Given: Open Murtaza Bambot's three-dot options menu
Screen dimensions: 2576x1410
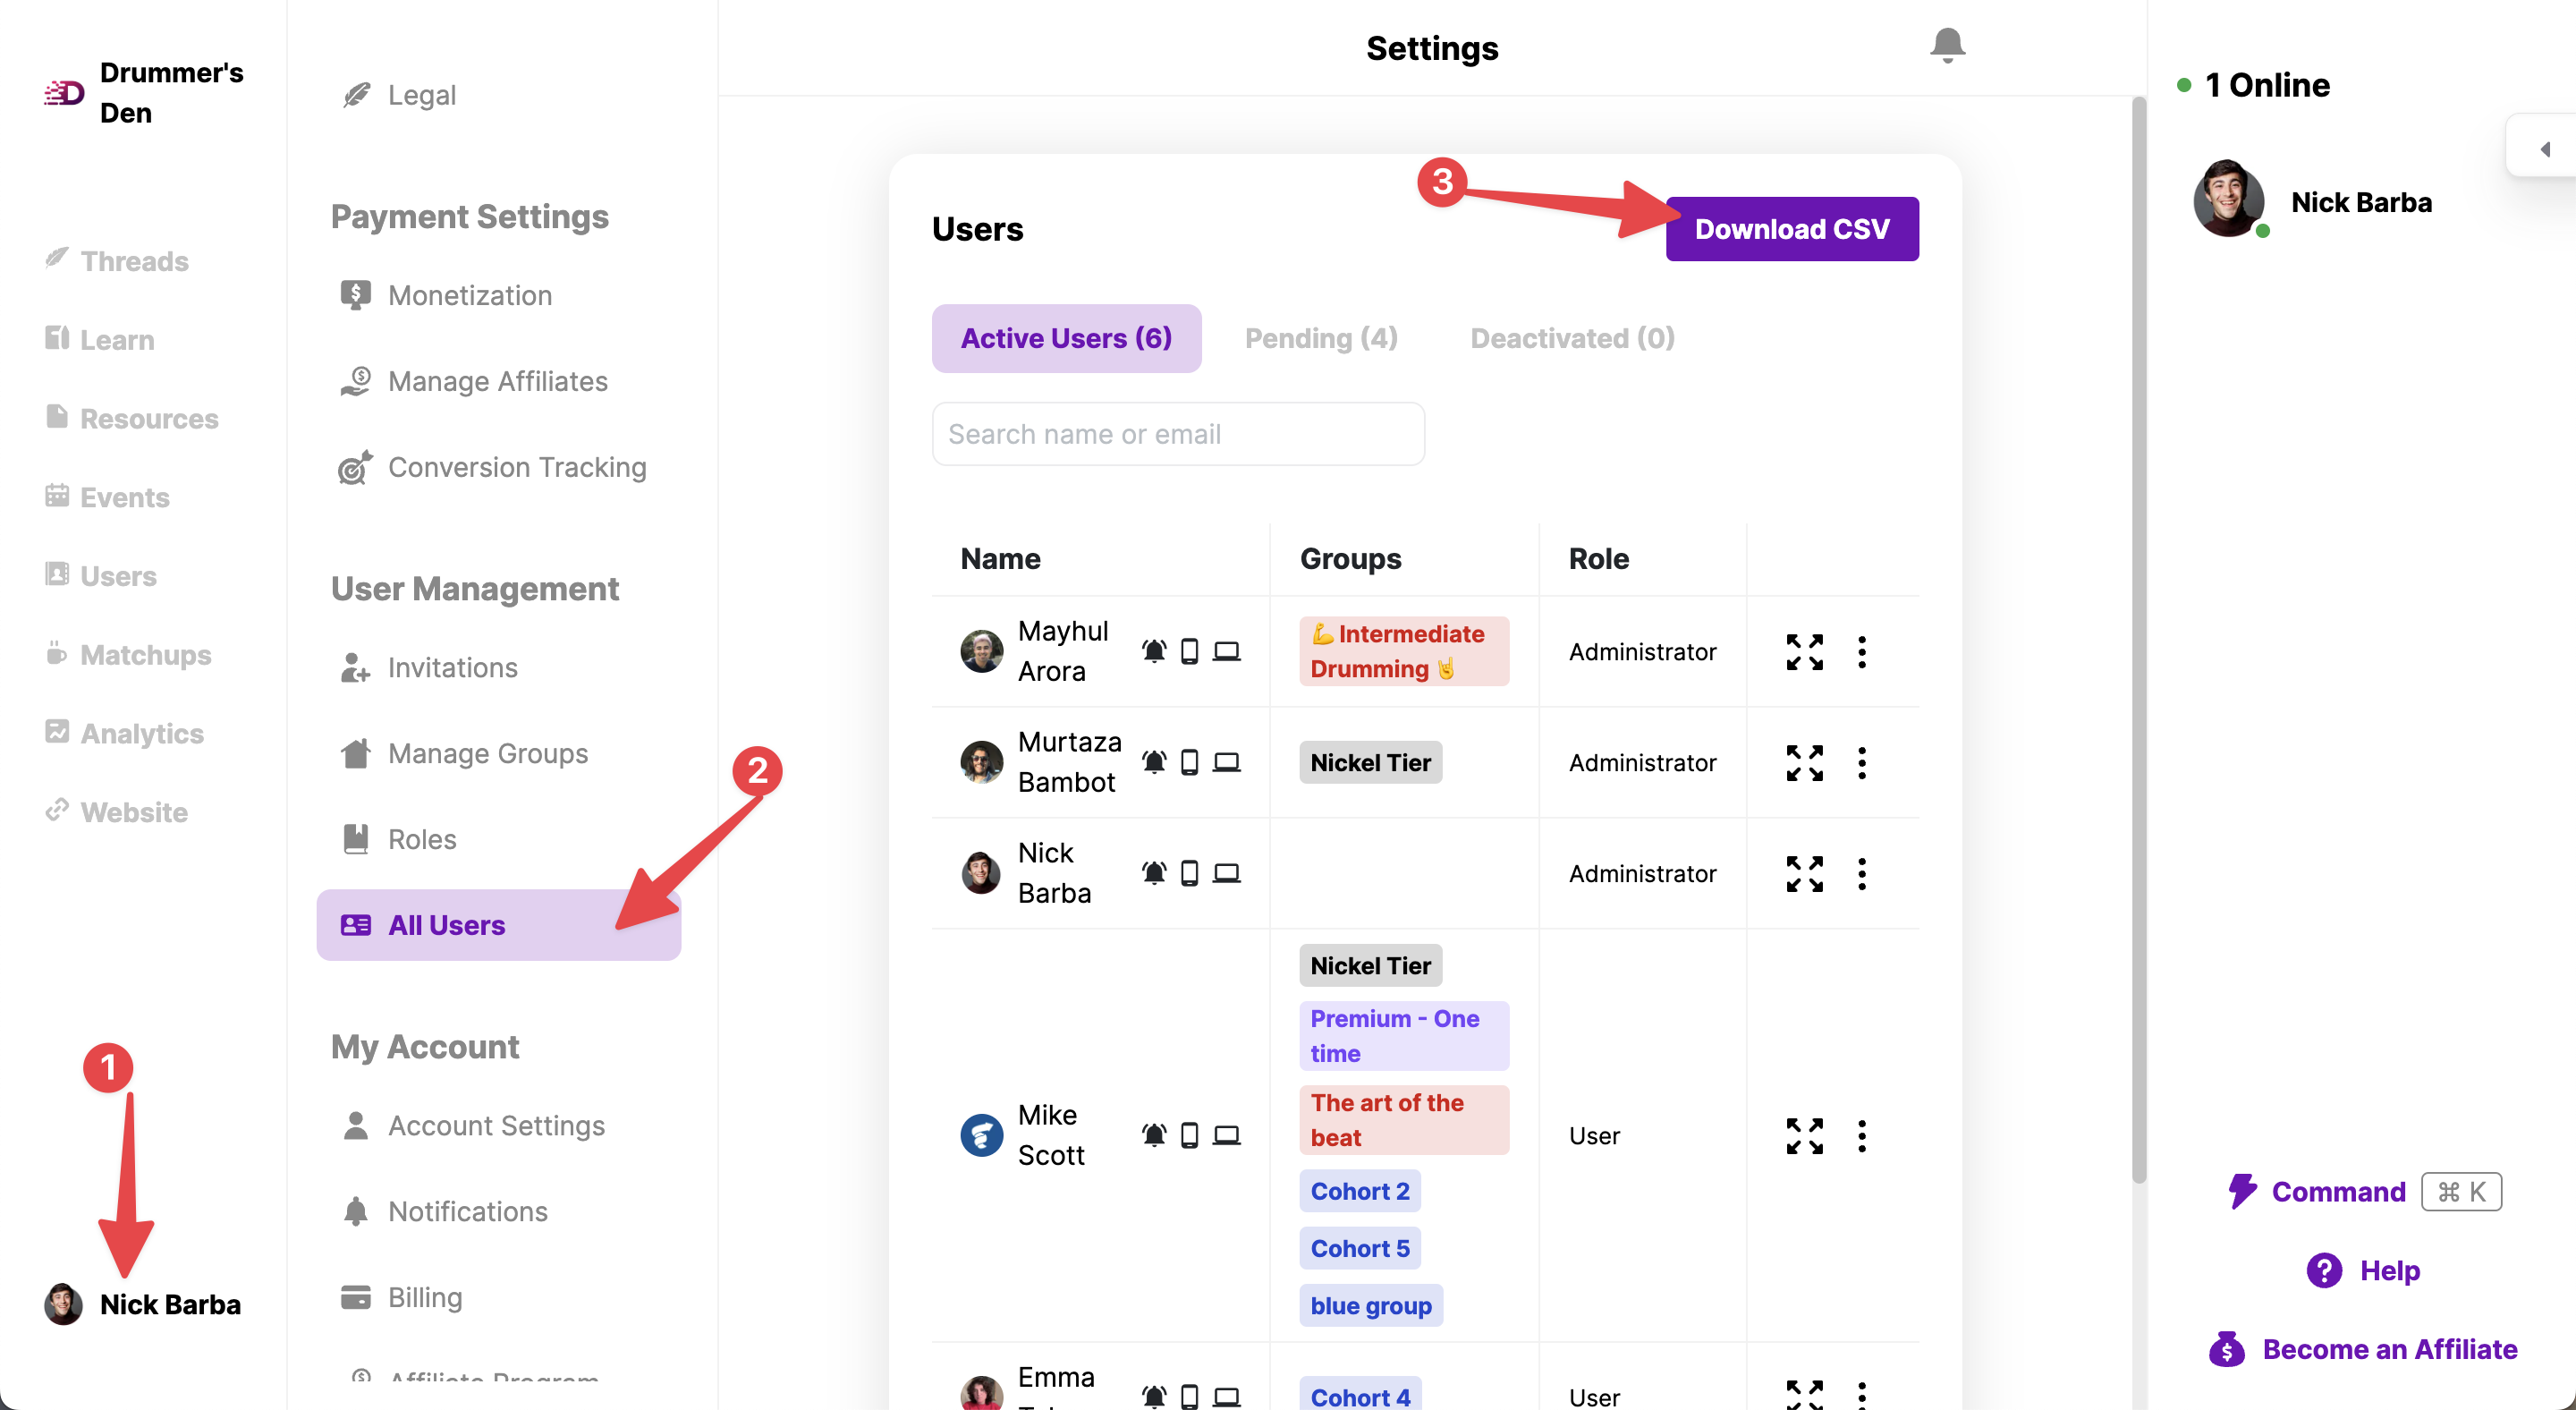Looking at the screenshot, I should pos(1861,763).
